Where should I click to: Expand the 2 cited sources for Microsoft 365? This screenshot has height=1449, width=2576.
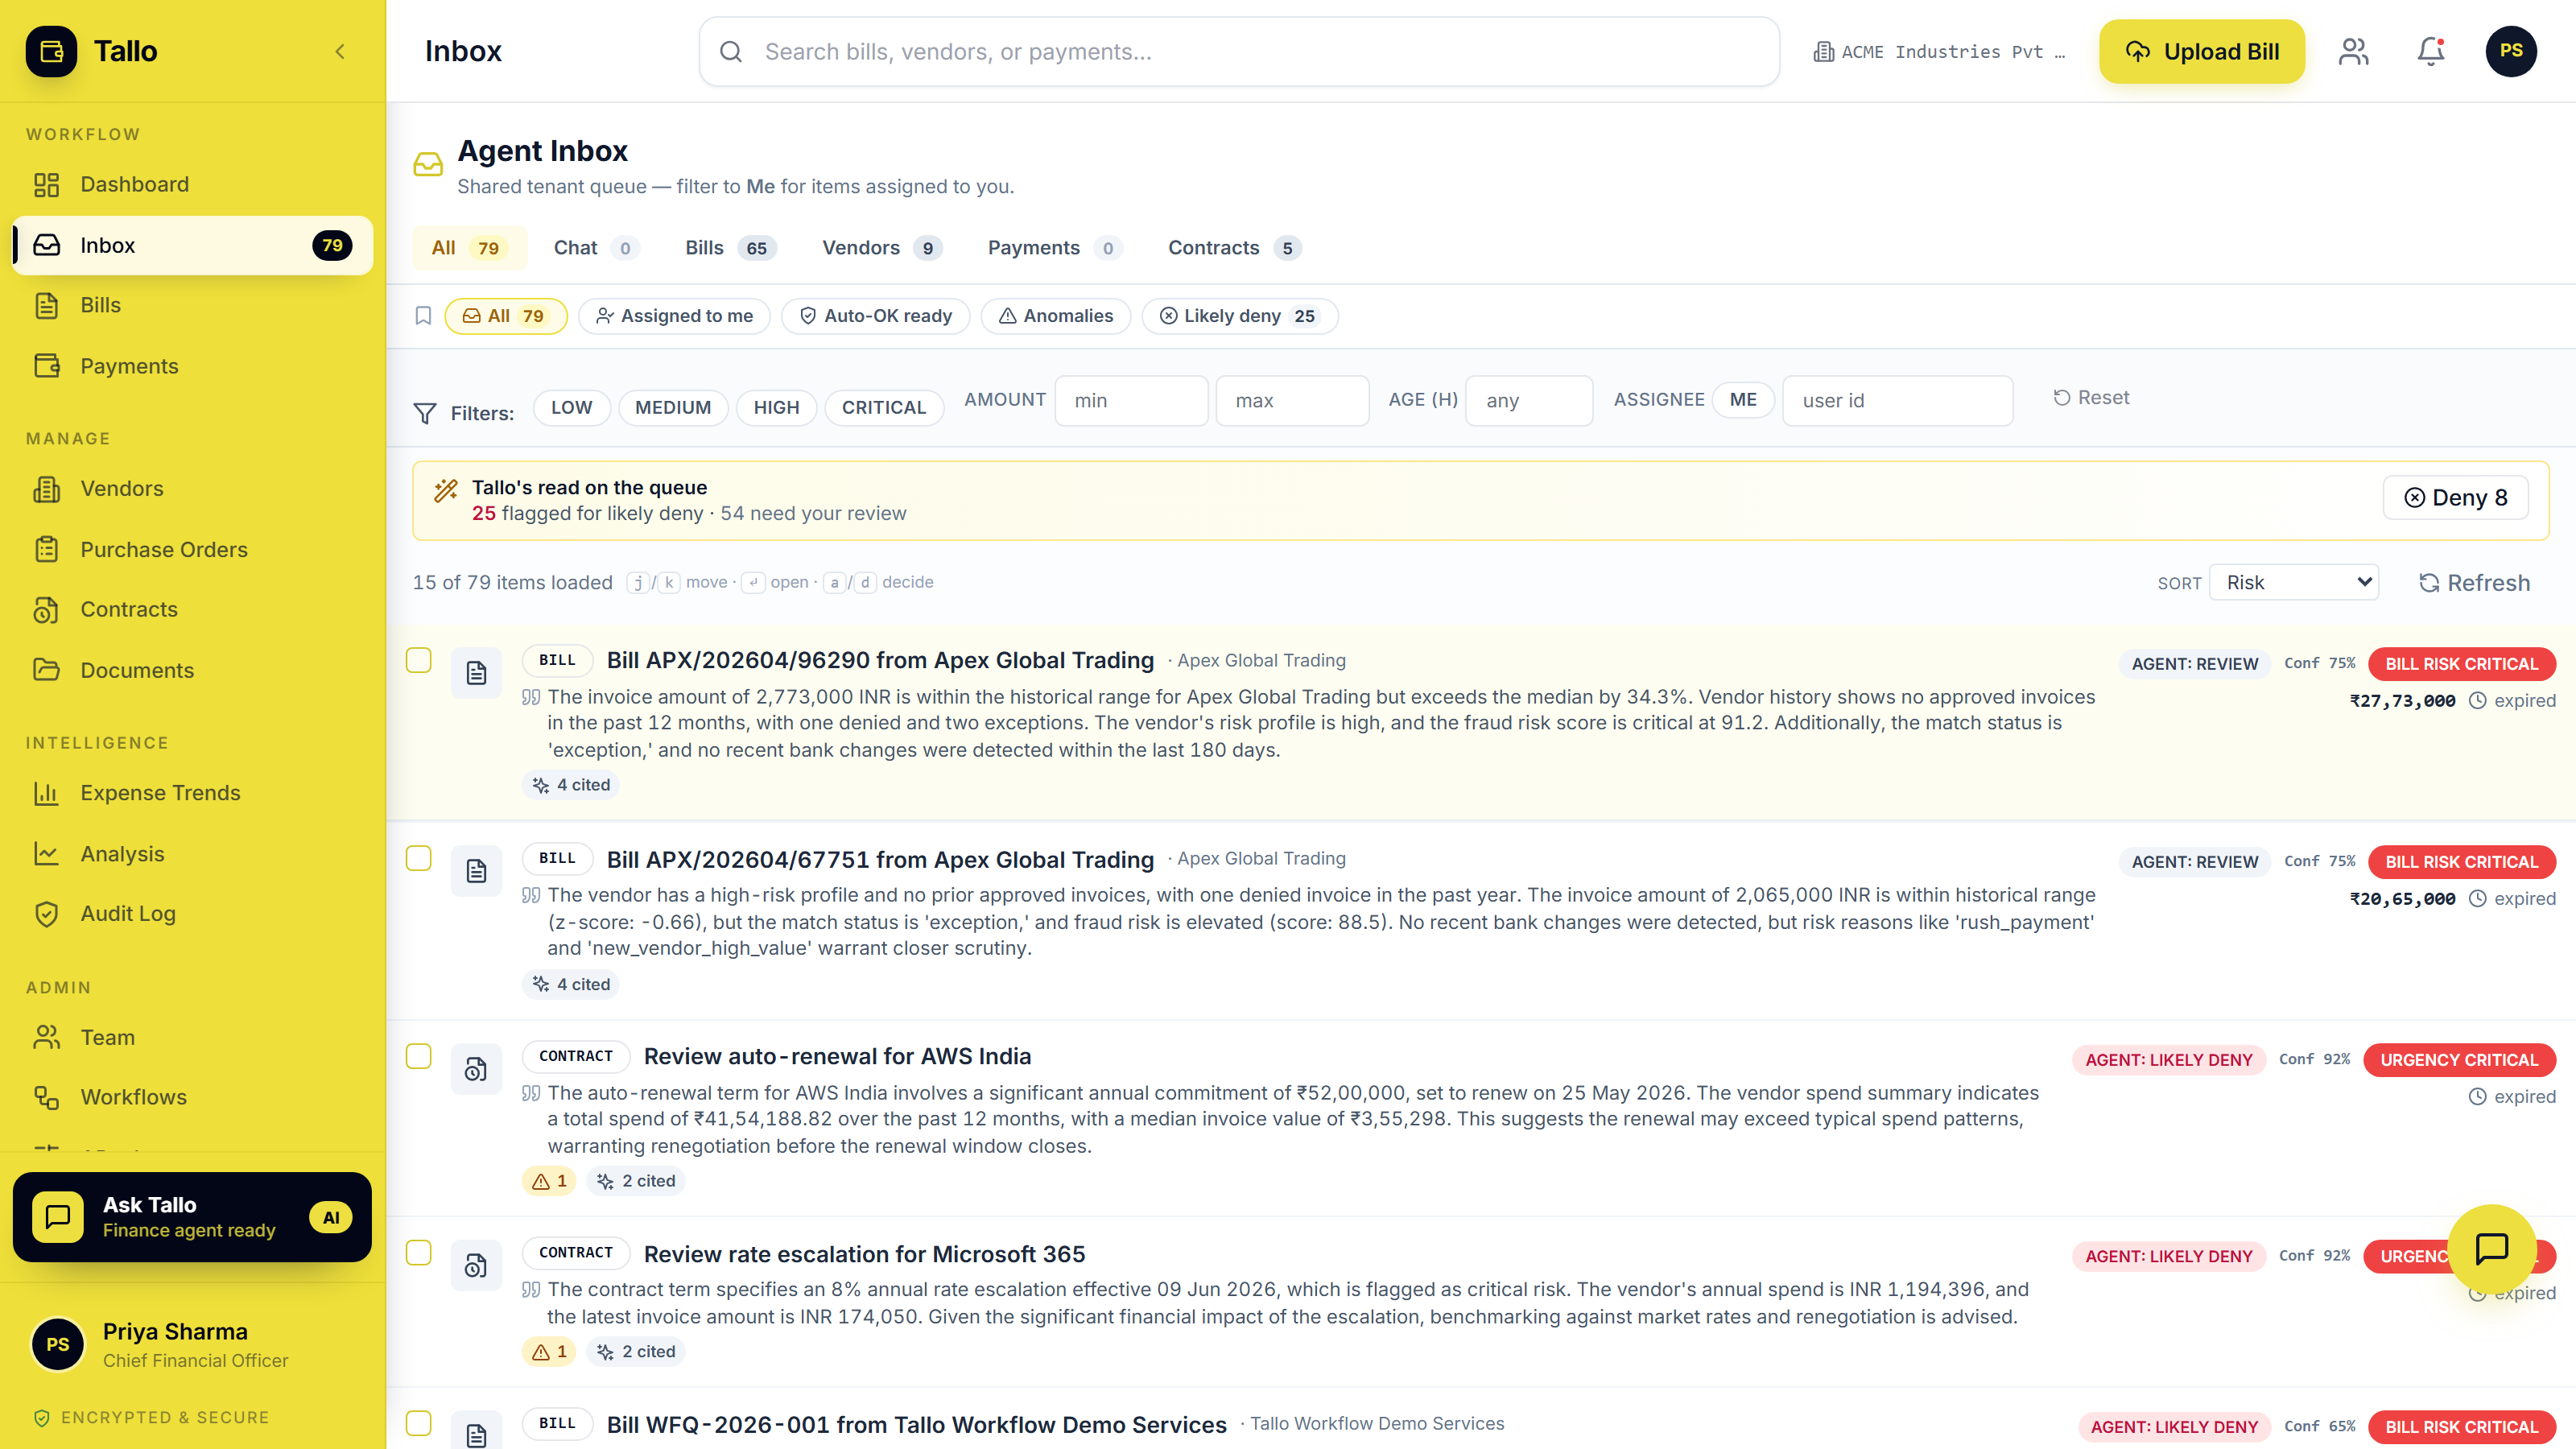636,1351
